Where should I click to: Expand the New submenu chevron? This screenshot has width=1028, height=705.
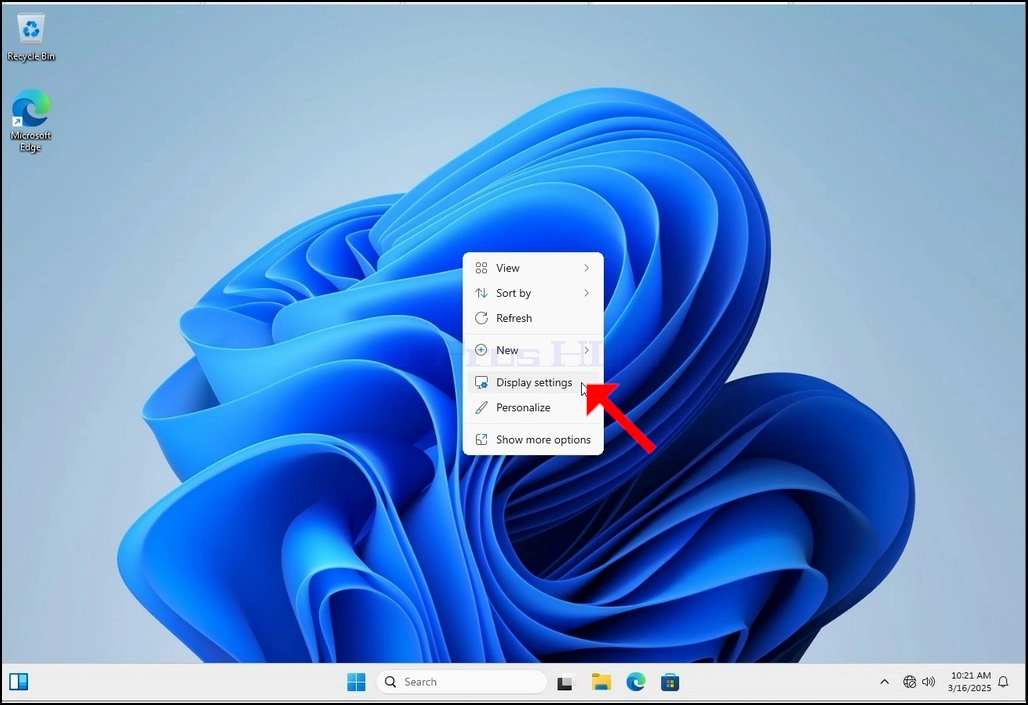[x=587, y=350]
